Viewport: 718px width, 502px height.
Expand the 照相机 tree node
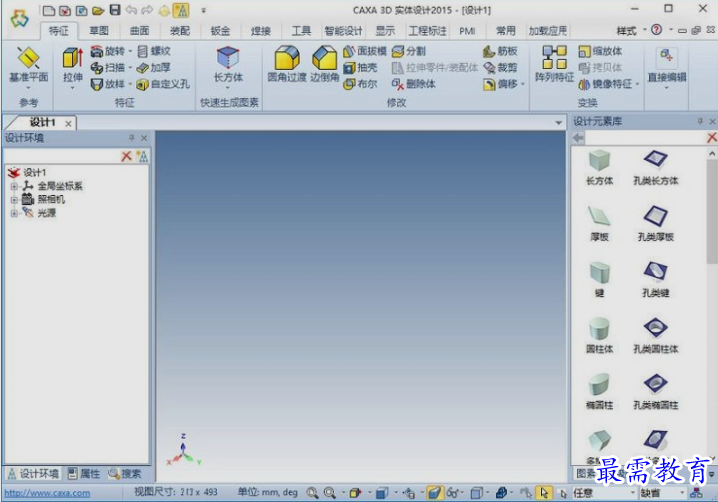(x=14, y=200)
